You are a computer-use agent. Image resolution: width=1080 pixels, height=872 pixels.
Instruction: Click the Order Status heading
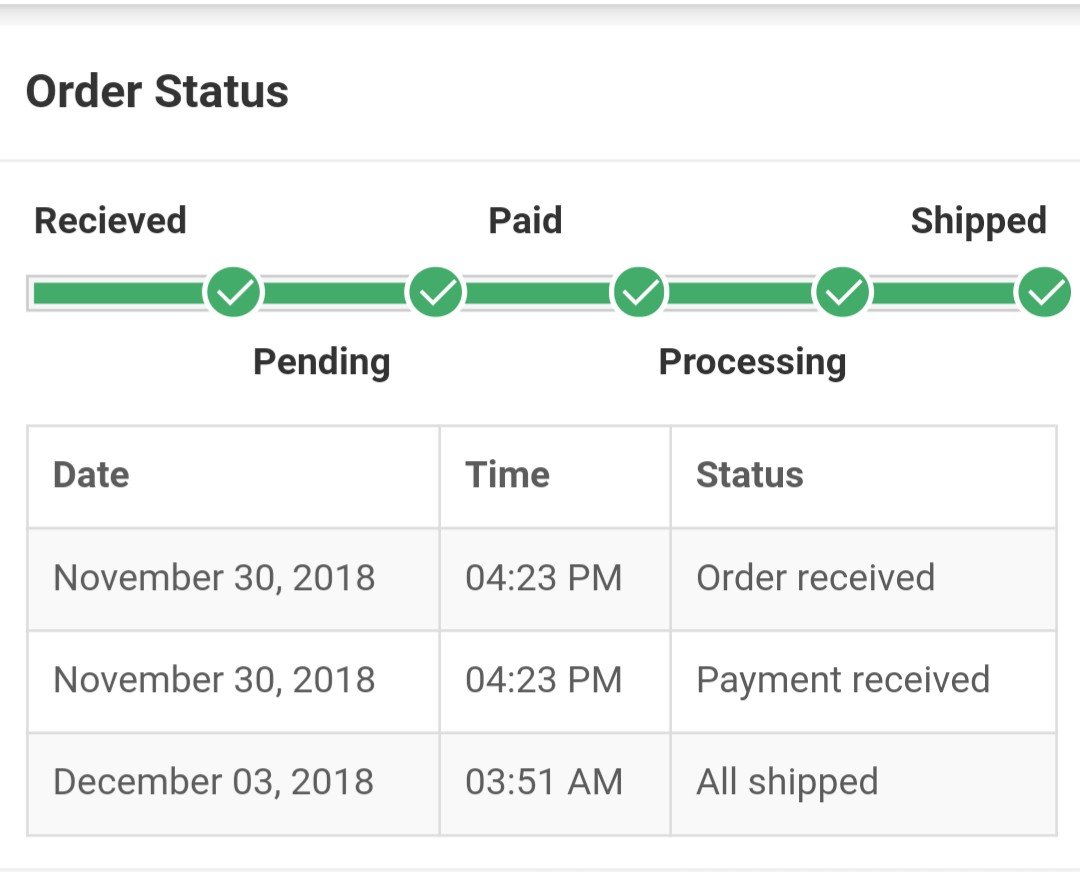(x=157, y=92)
